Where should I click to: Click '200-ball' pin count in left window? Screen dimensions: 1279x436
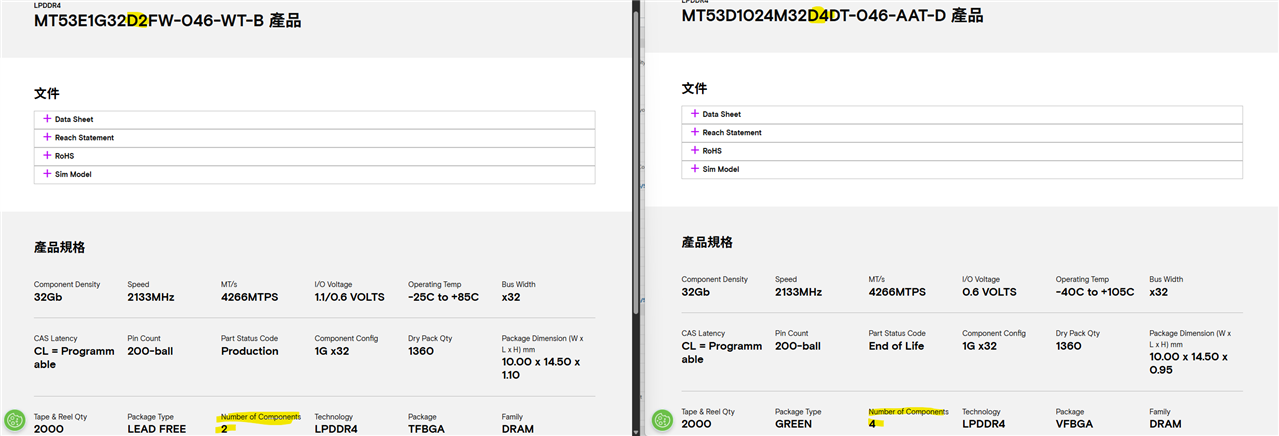151,351
